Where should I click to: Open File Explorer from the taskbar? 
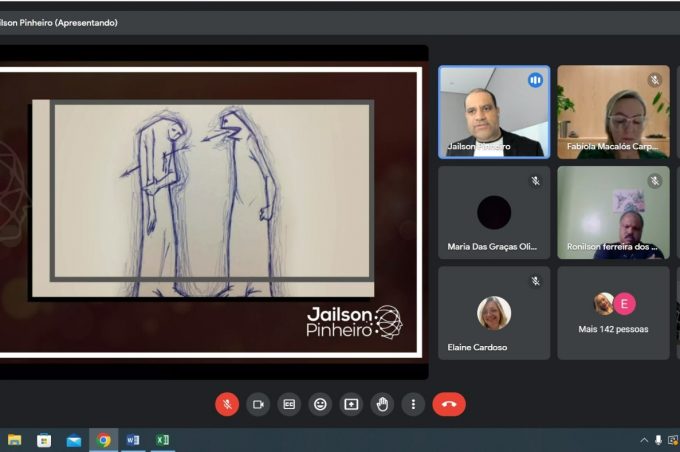(15, 440)
